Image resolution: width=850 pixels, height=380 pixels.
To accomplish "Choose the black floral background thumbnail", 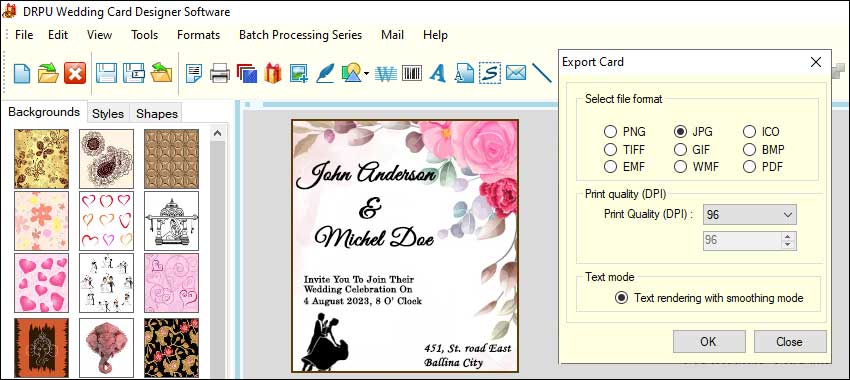I will pos(171,347).
